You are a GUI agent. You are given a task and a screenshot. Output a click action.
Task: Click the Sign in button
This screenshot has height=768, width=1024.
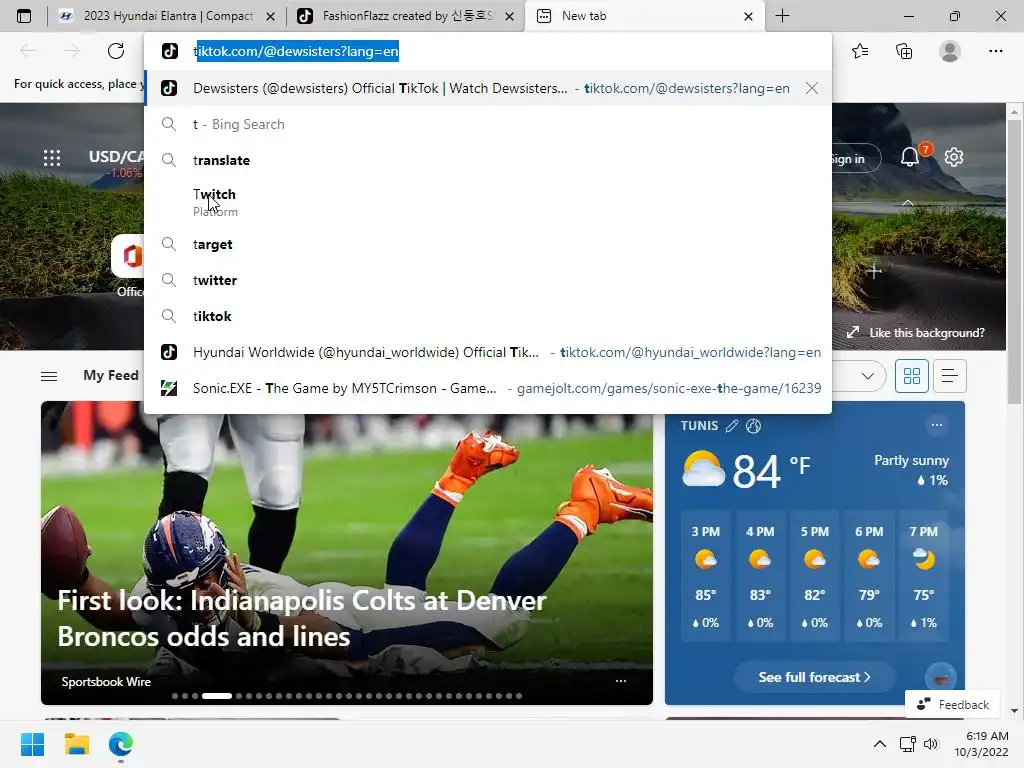tap(856, 159)
